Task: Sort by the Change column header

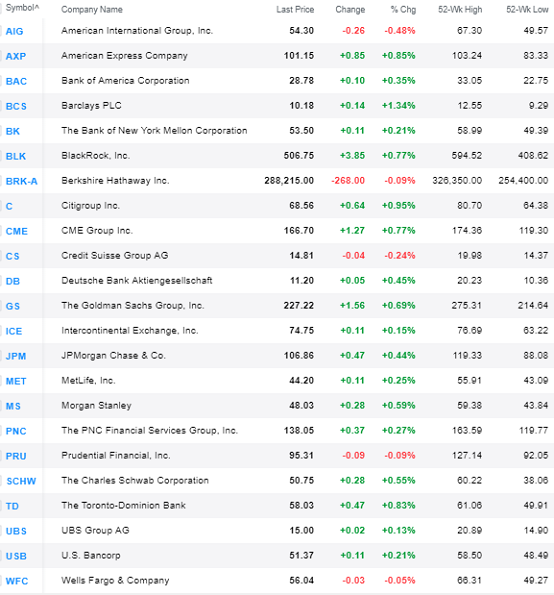Action: 350,9
